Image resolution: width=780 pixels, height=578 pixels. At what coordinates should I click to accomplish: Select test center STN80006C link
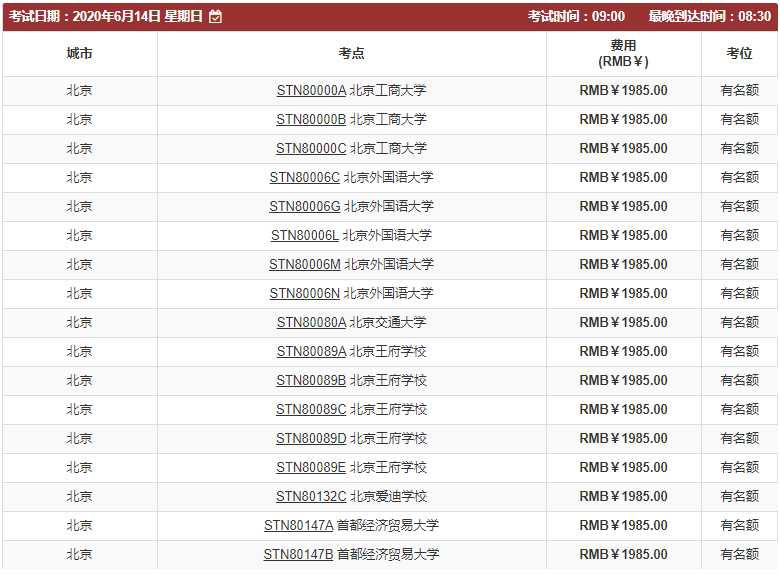pyautogui.click(x=304, y=178)
